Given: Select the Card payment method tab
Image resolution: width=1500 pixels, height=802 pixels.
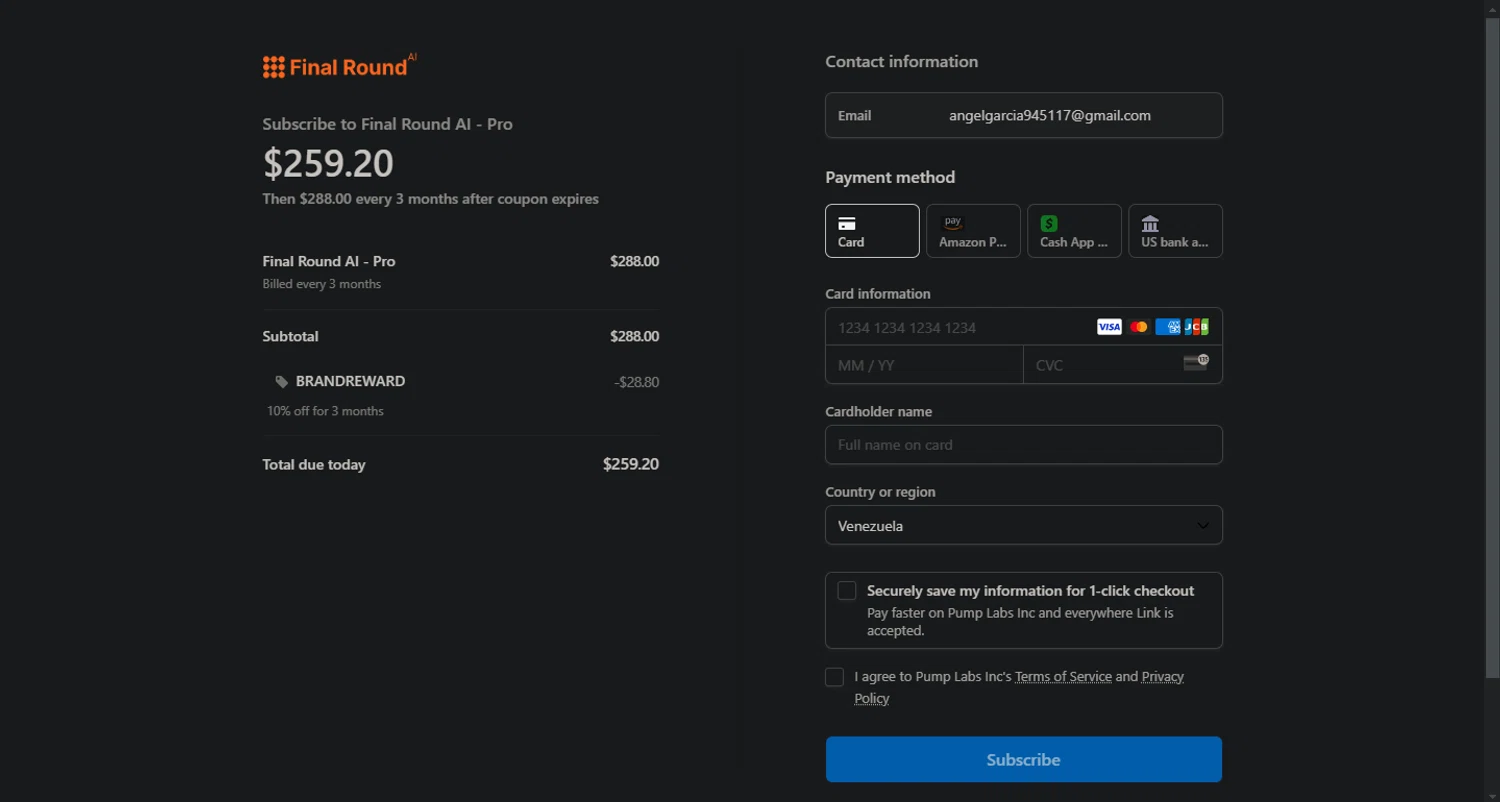Looking at the screenshot, I should pos(872,231).
